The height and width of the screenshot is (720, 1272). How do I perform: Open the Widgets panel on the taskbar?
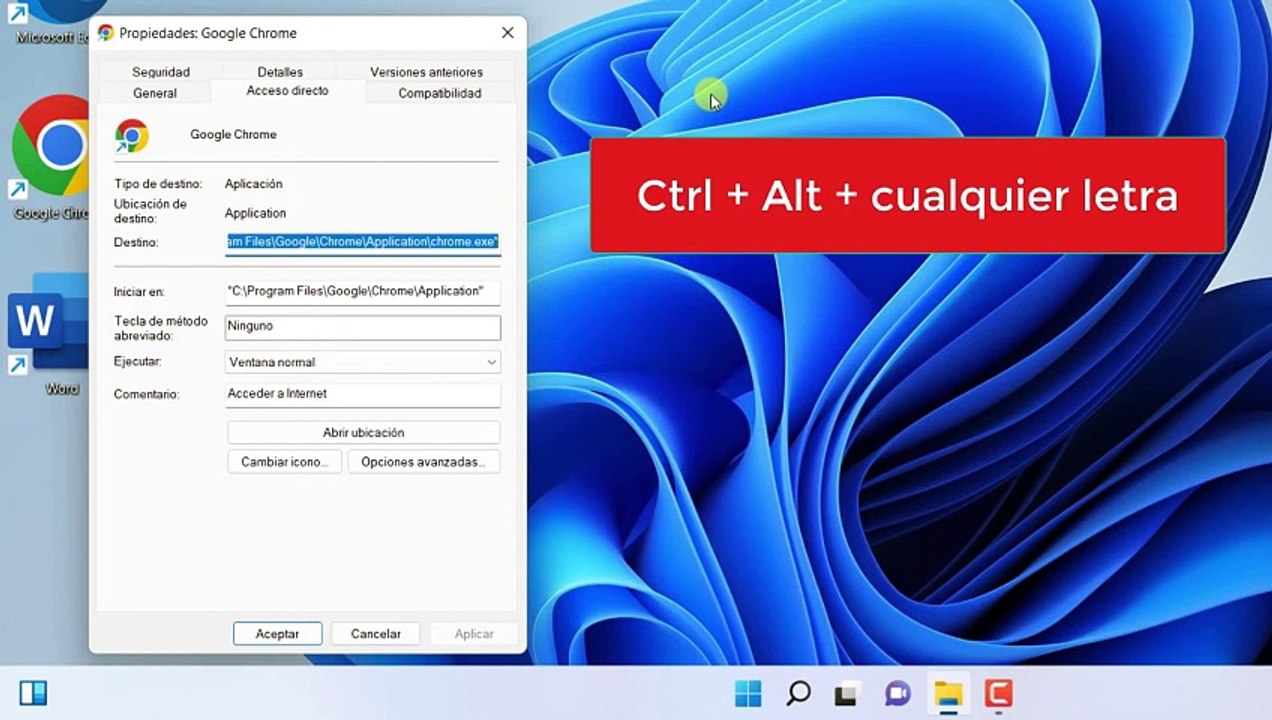33,693
